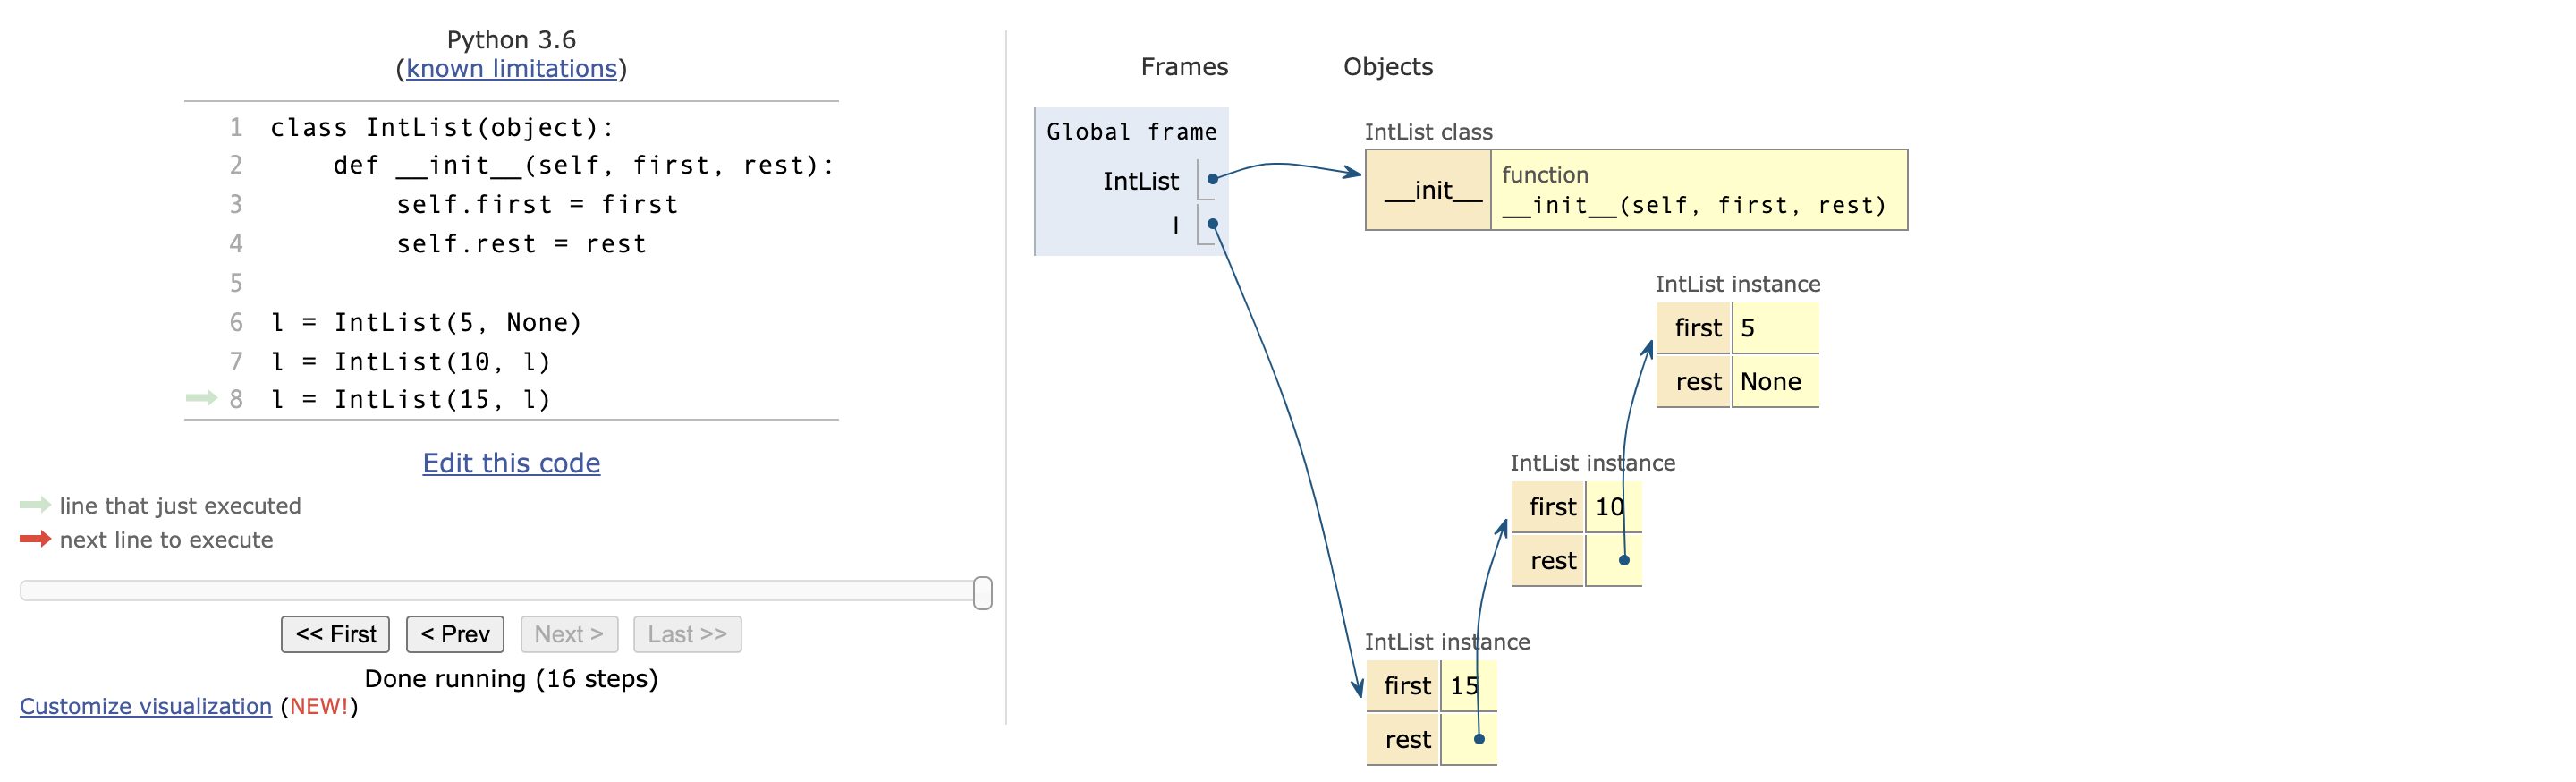Go to first step with << First
The image size is (2576, 782).
(335, 634)
